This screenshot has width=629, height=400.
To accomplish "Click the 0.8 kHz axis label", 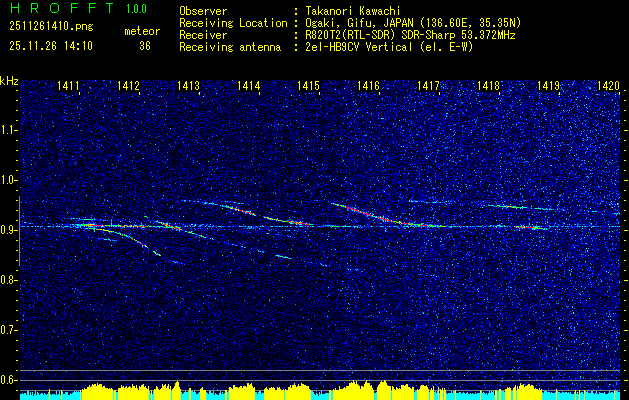I will (x=8, y=280).
